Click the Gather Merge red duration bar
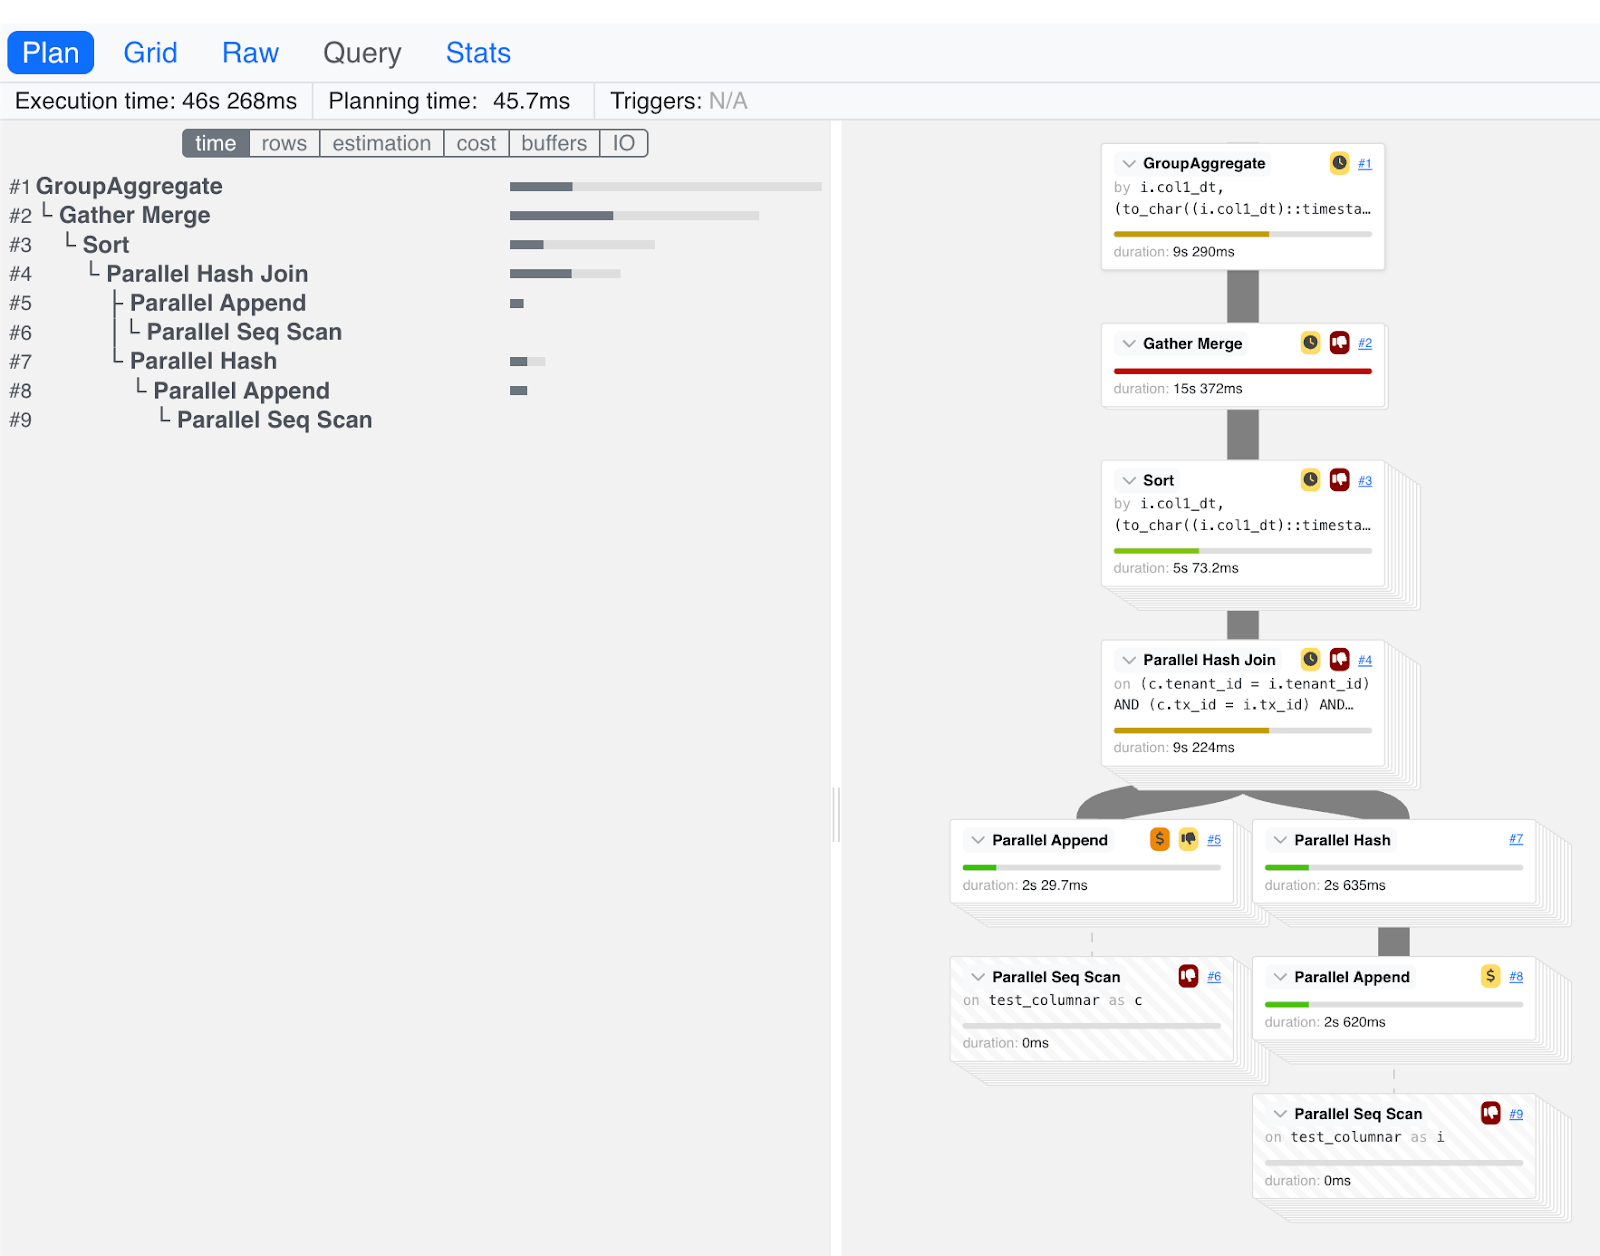Screen dimensions: 1600x1256 (x=1242, y=371)
